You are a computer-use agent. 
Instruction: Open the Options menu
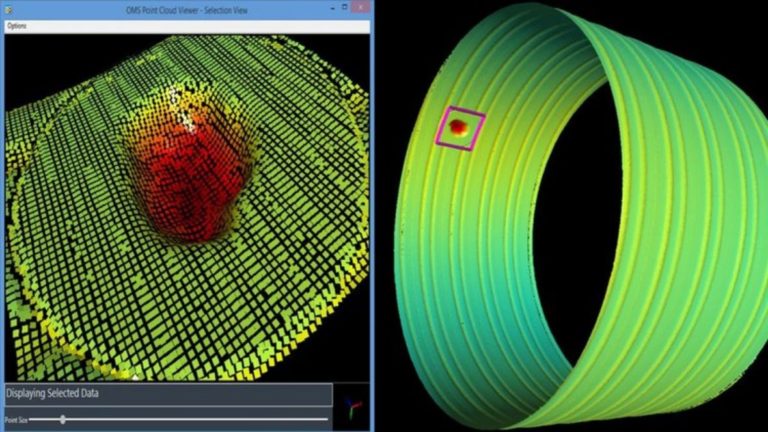[17, 25]
